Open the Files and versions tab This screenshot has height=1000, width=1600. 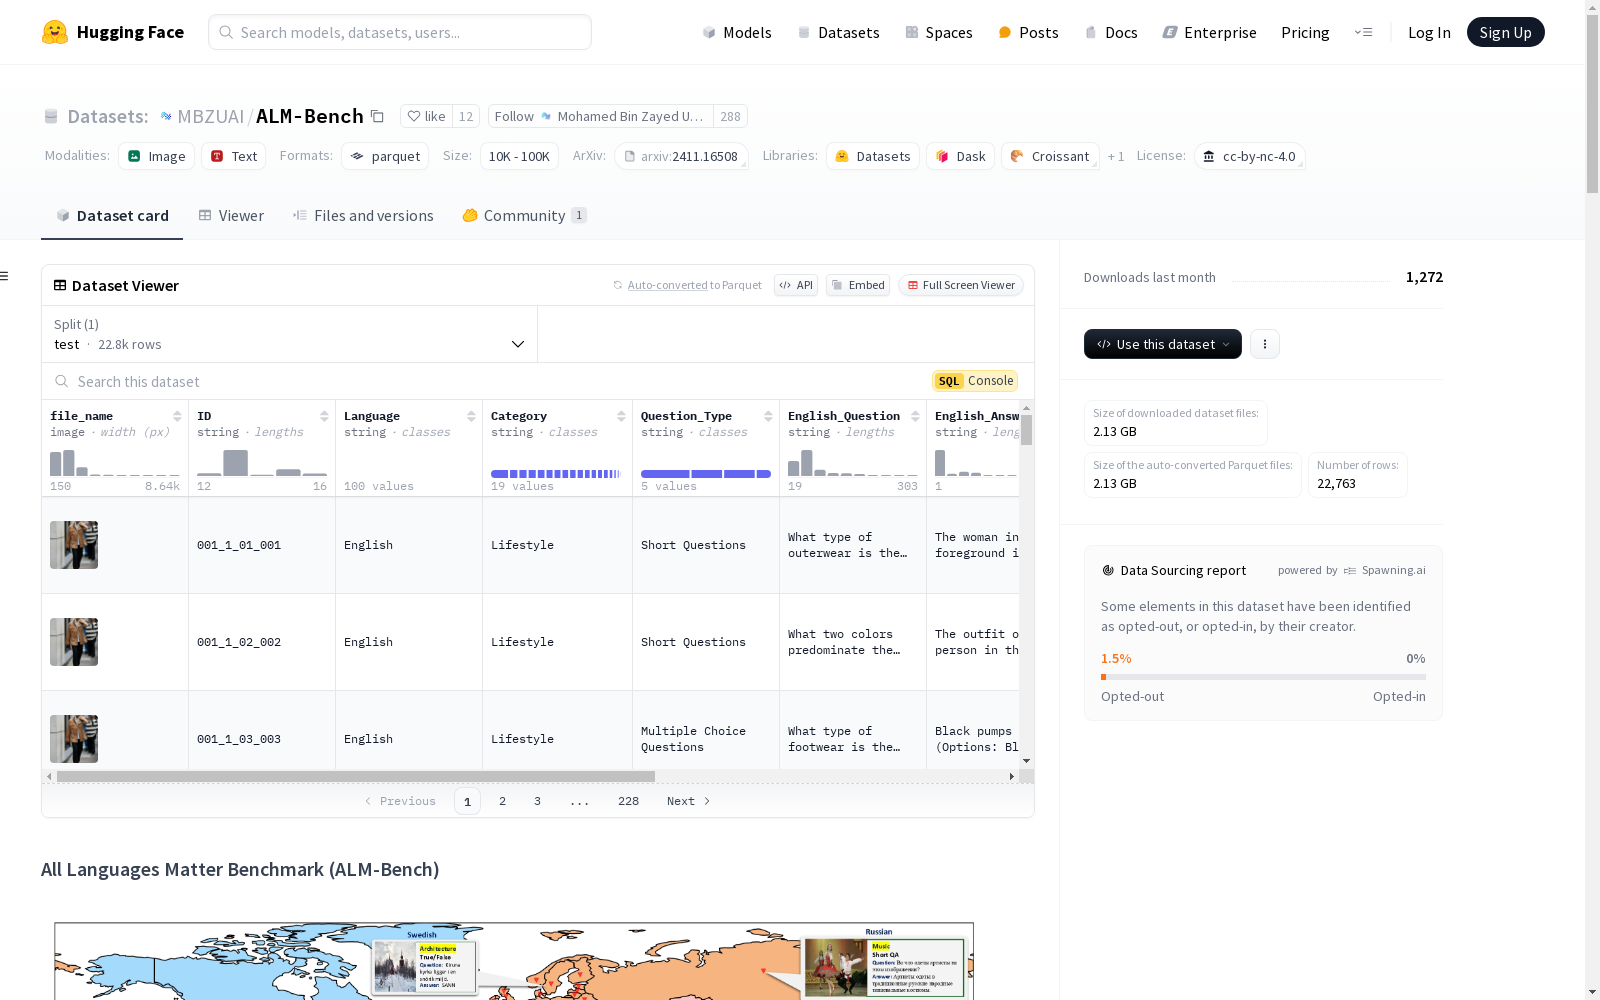pyautogui.click(x=363, y=216)
